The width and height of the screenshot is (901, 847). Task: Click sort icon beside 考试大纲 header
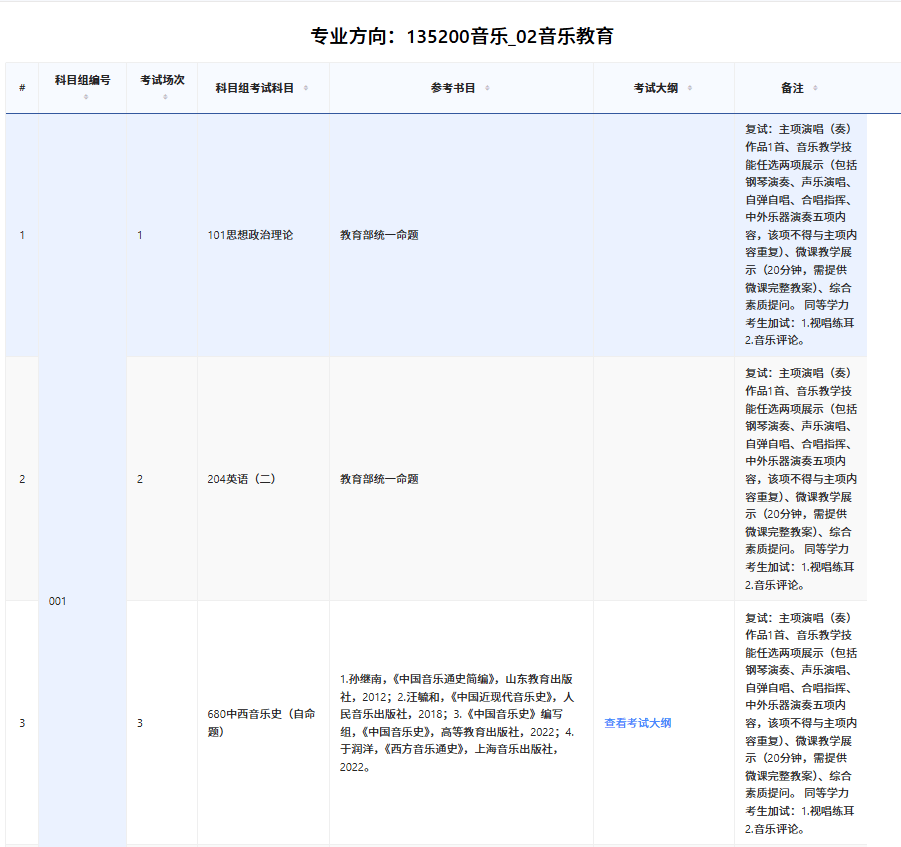point(689,88)
